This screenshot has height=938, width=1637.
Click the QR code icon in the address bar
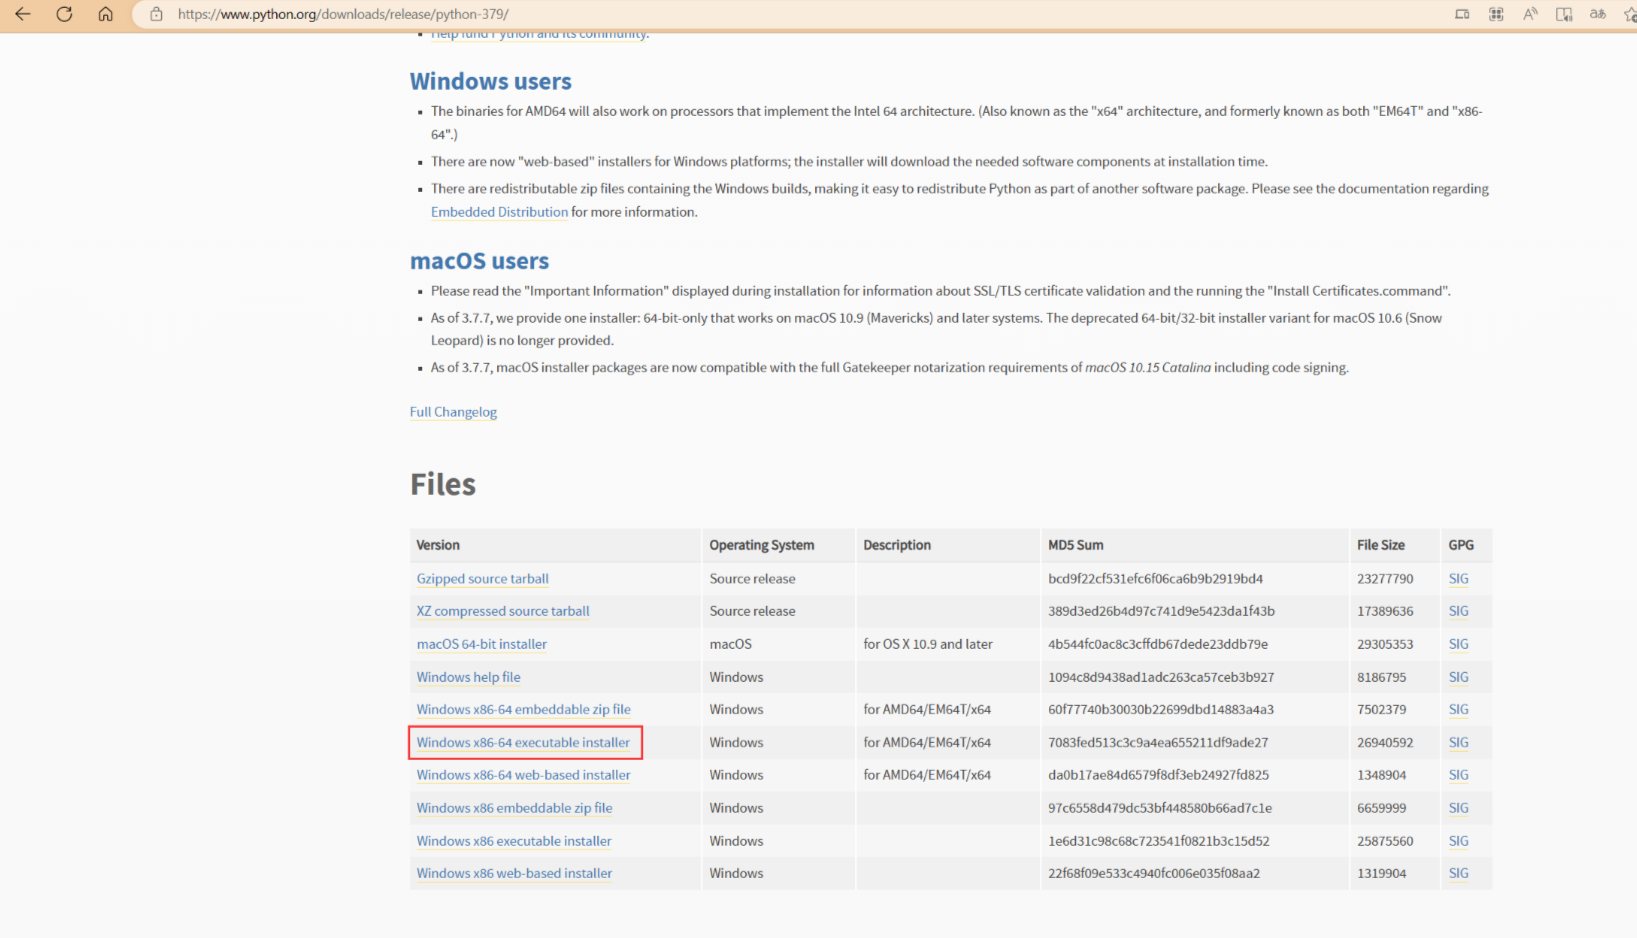point(1496,14)
